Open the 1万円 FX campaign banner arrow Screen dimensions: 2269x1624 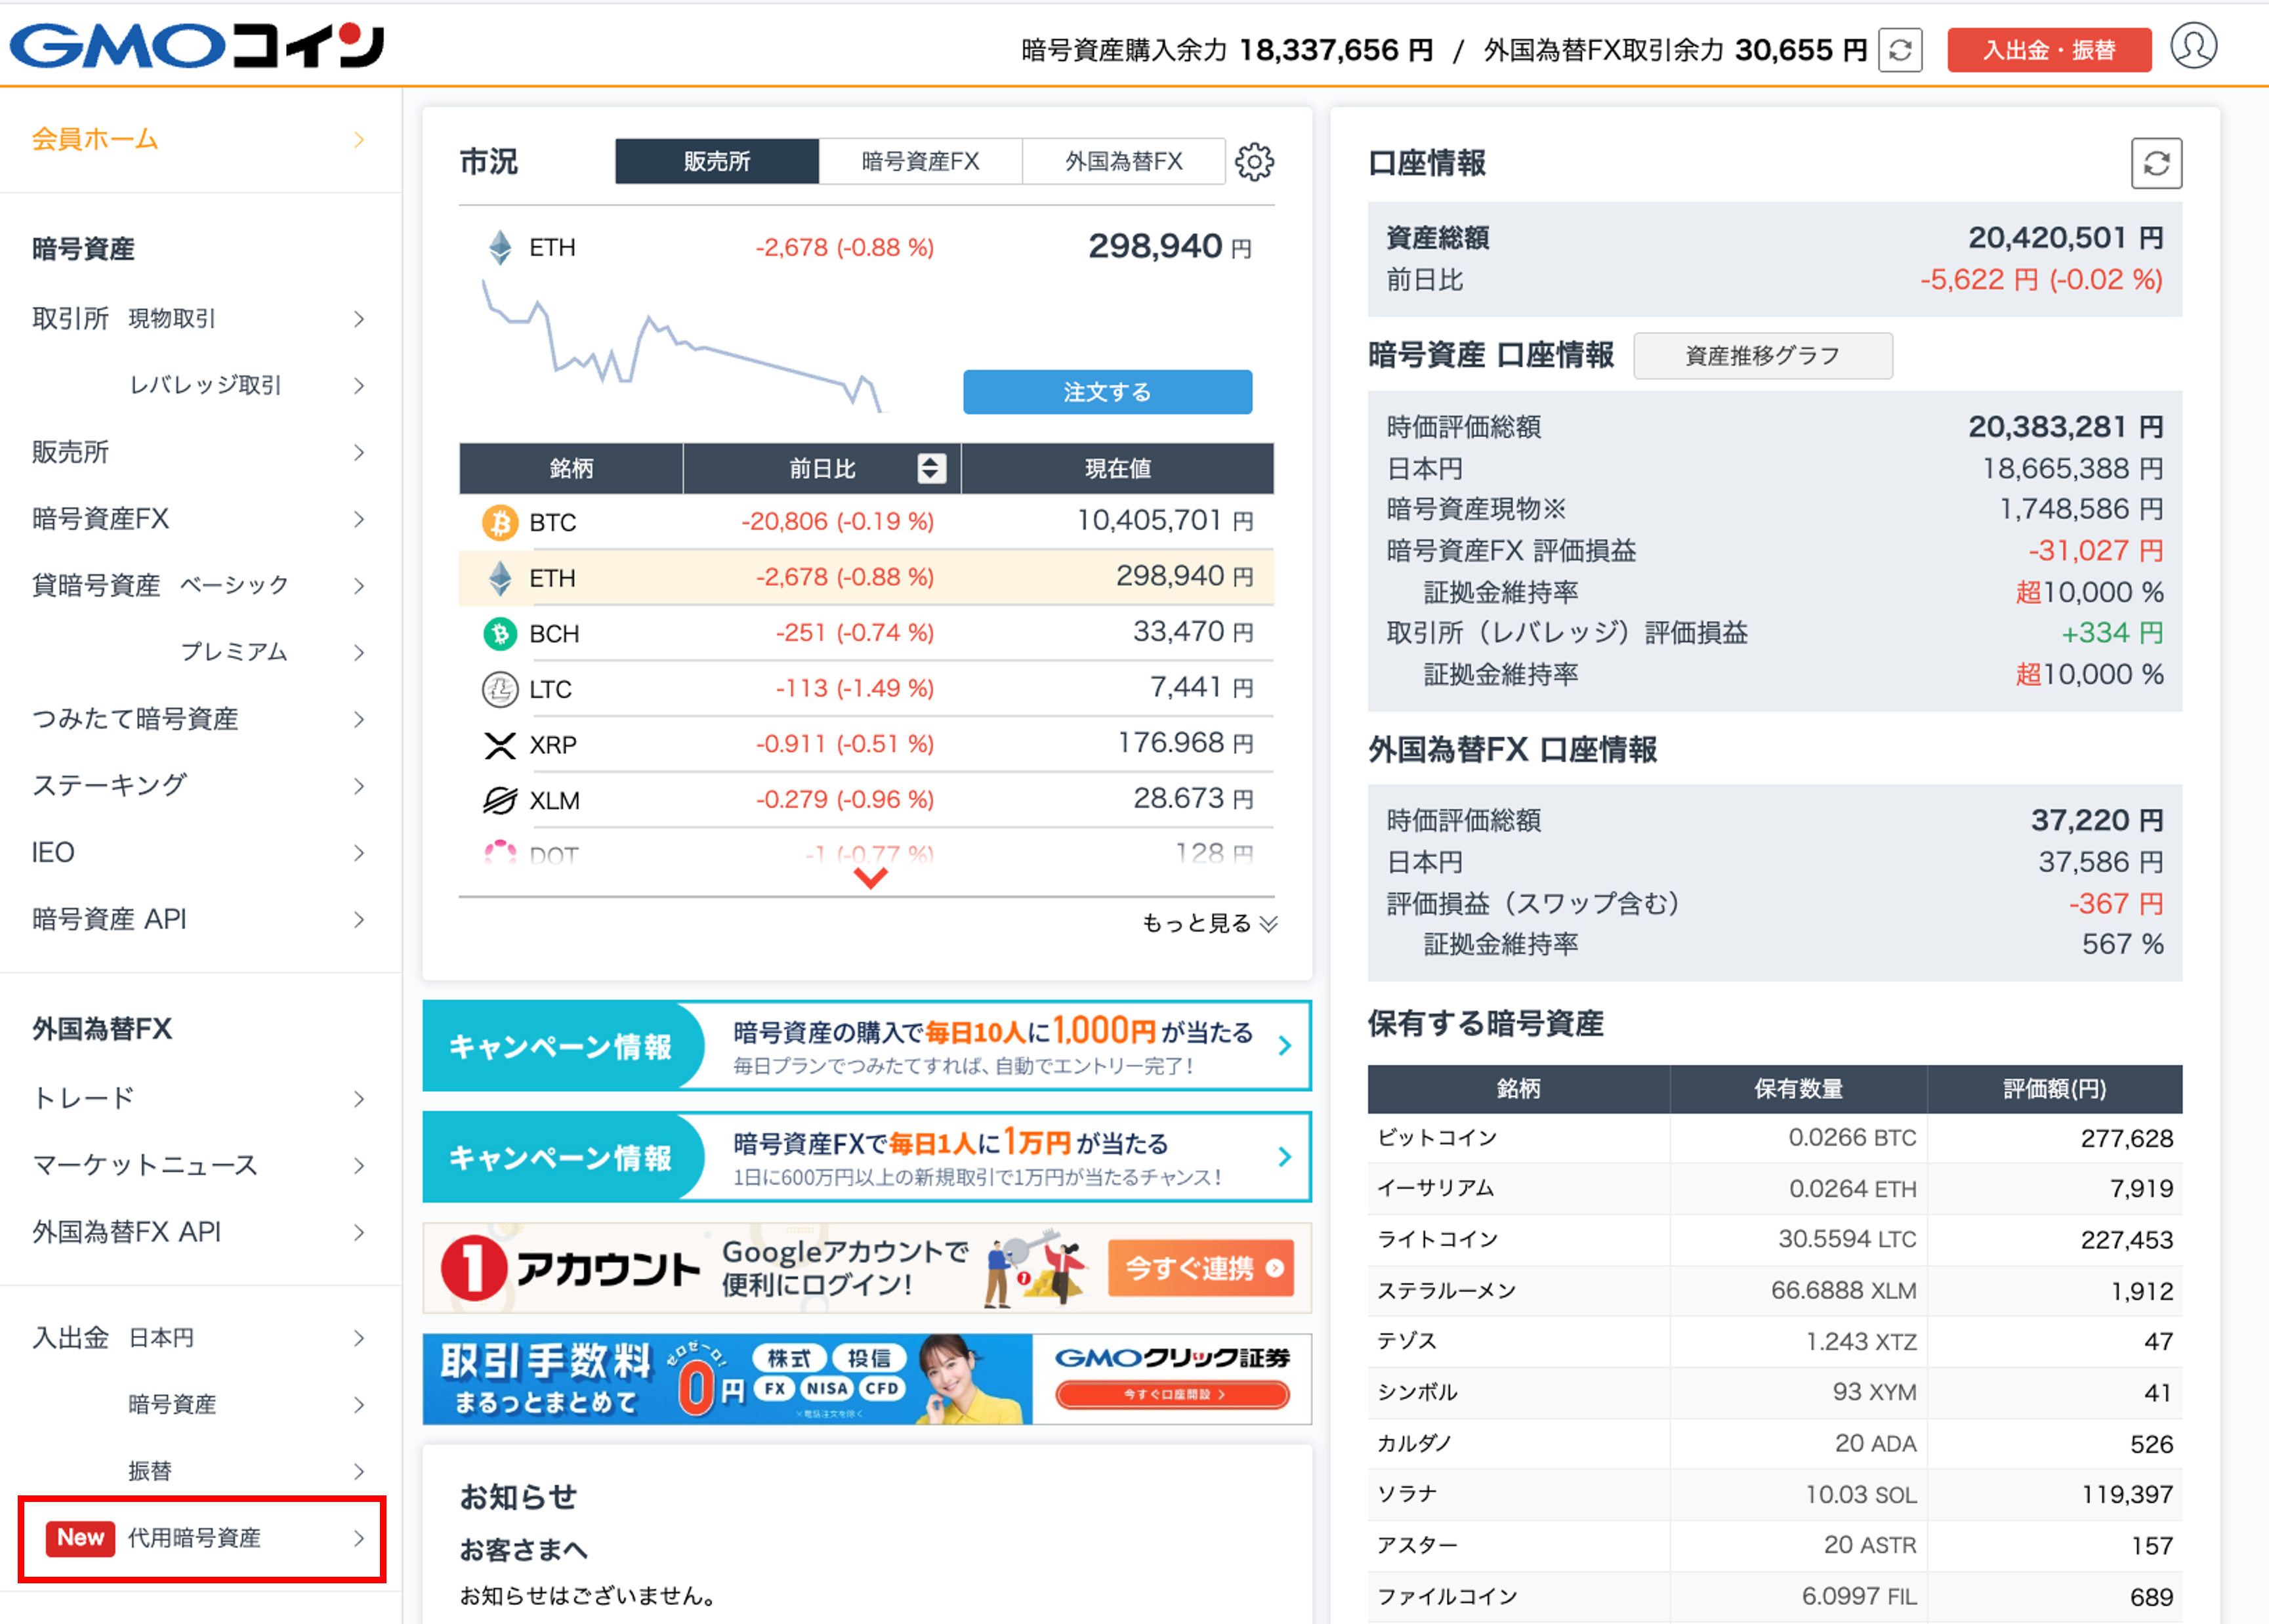(x=1285, y=1157)
